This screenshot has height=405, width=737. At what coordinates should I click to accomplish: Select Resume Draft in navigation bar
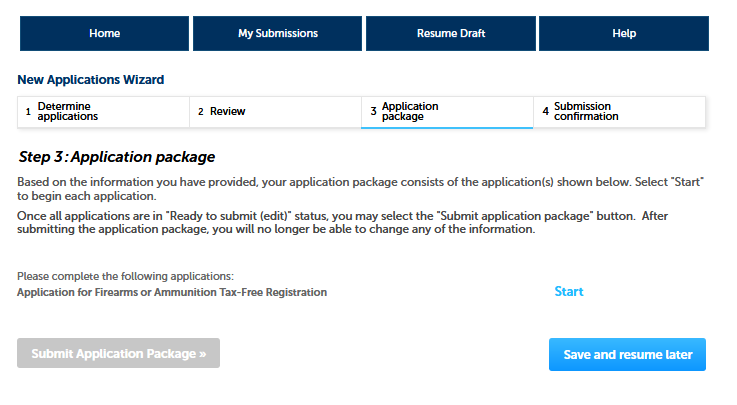pyautogui.click(x=450, y=33)
